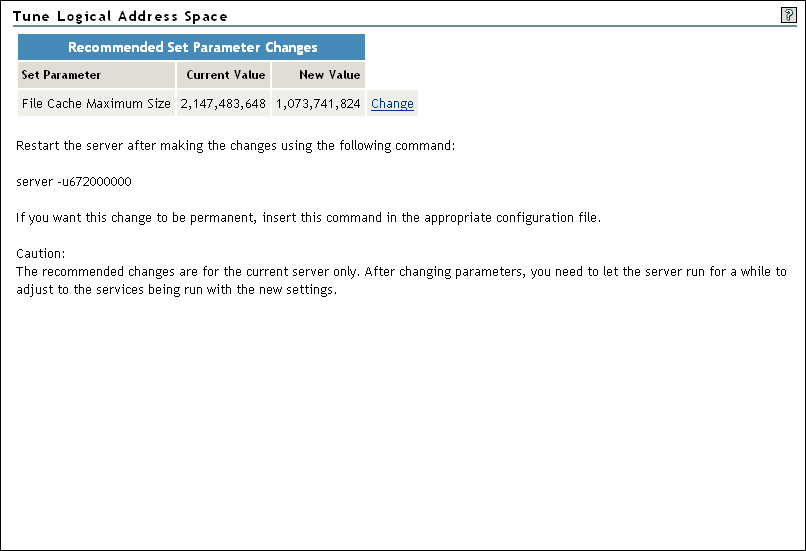Click the 'Restart the server after making' sentence
The image size is (806, 551).
click(x=235, y=146)
